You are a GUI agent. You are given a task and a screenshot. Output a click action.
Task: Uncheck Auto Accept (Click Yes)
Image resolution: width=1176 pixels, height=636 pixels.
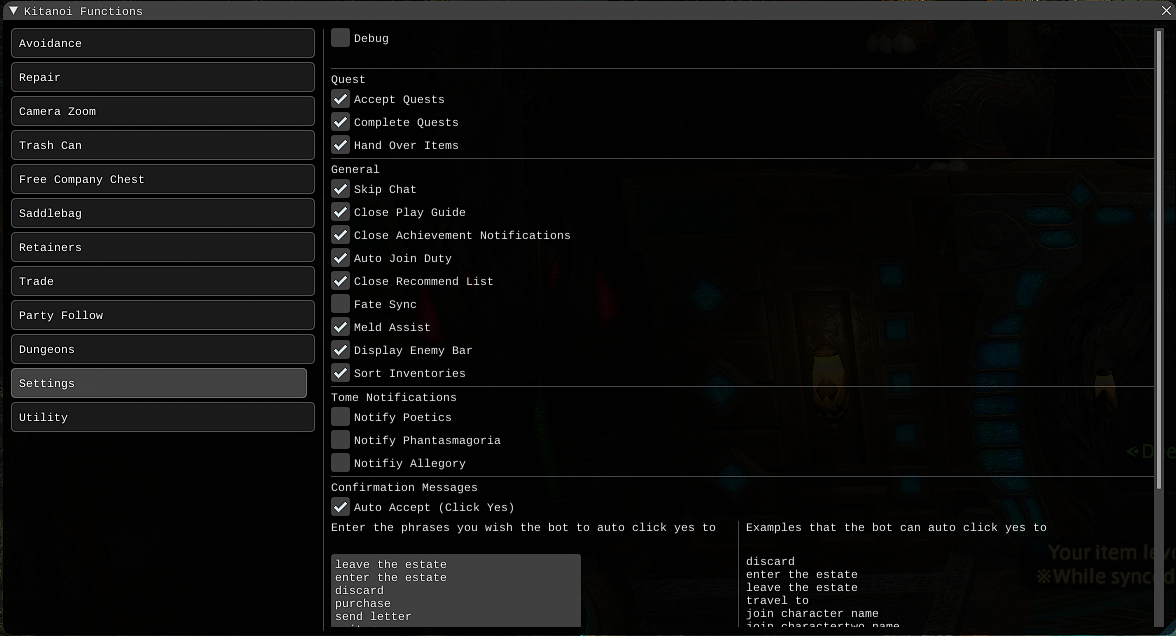[341, 507]
